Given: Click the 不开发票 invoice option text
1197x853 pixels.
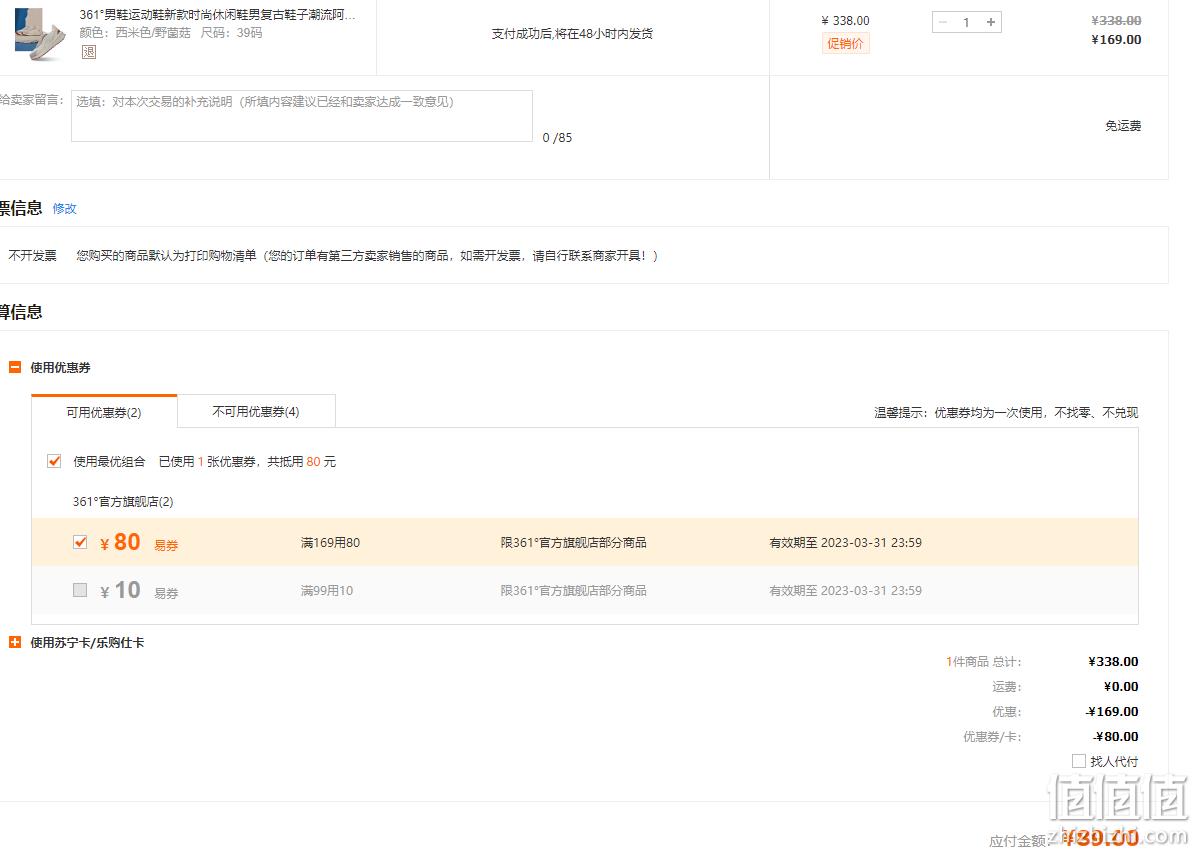Looking at the screenshot, I should 32,256.
